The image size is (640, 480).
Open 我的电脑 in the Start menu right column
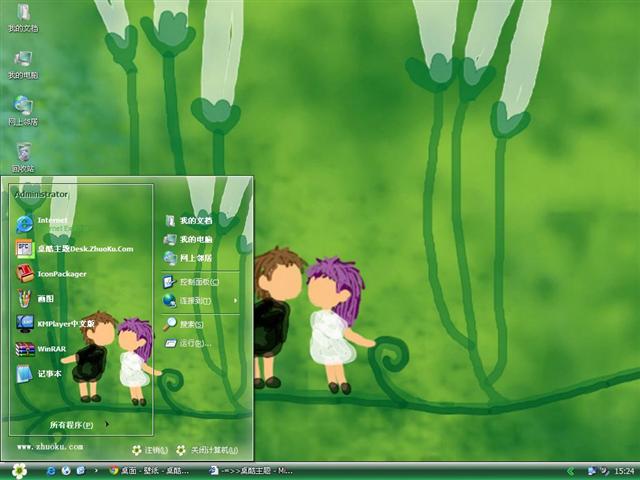(188, 239)
